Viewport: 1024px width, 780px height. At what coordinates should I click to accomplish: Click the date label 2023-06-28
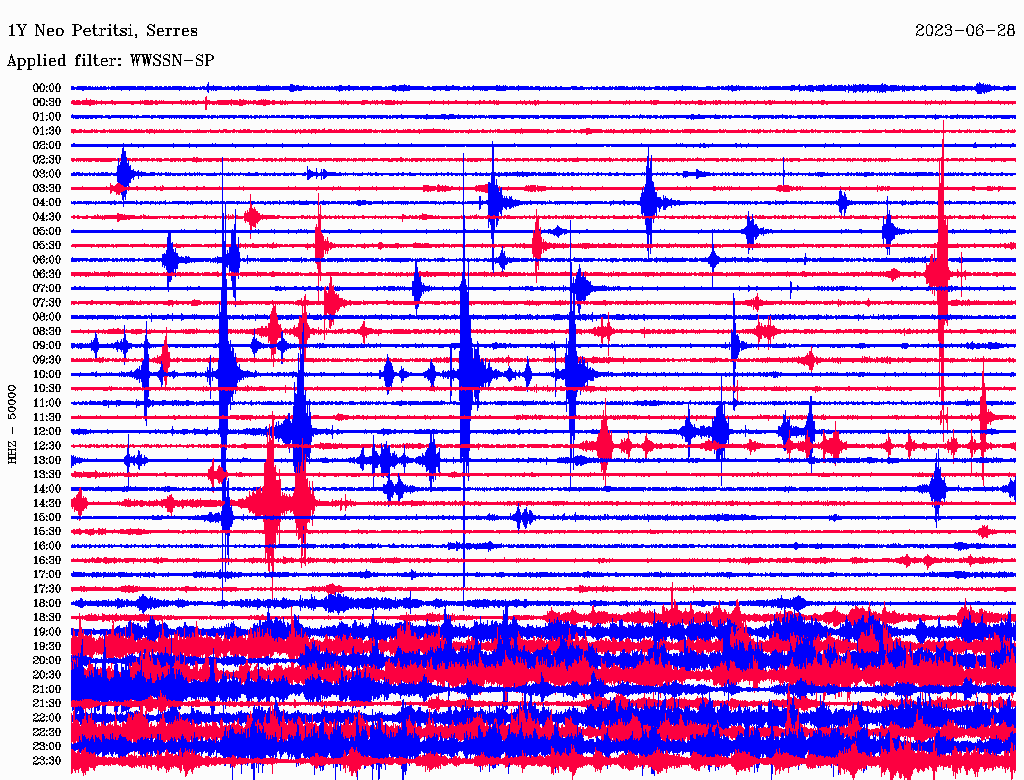[x=964, y=31]
